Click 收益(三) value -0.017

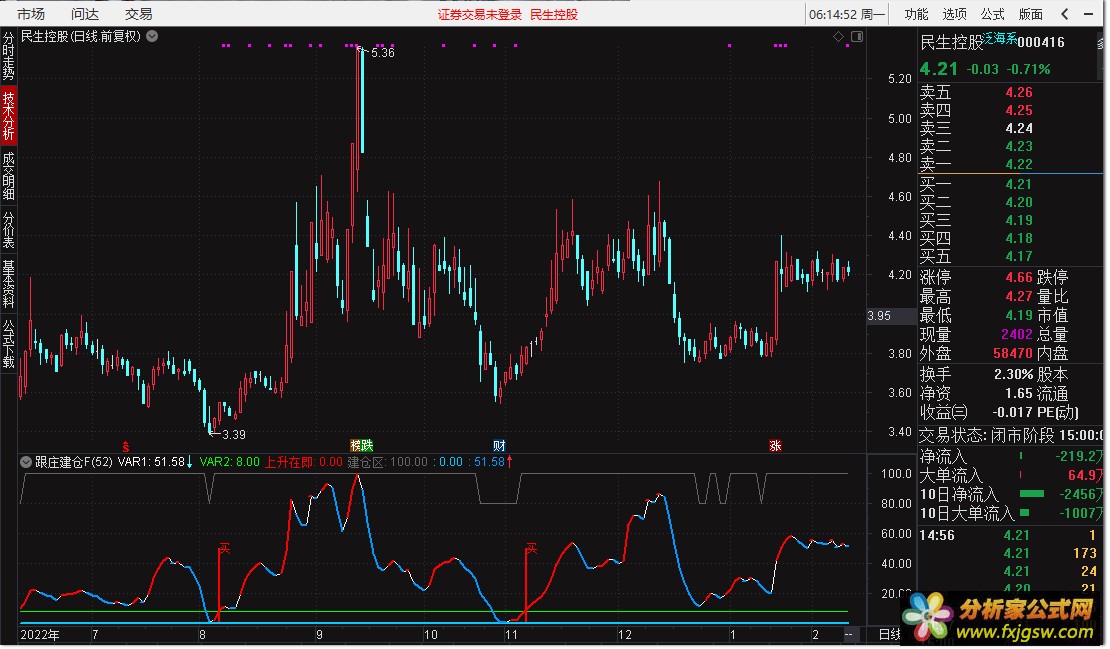tap(1012, 413)
